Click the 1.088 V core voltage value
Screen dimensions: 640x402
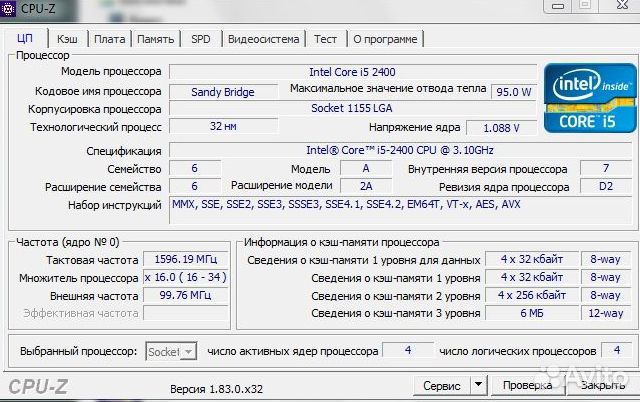coord(501,128)
